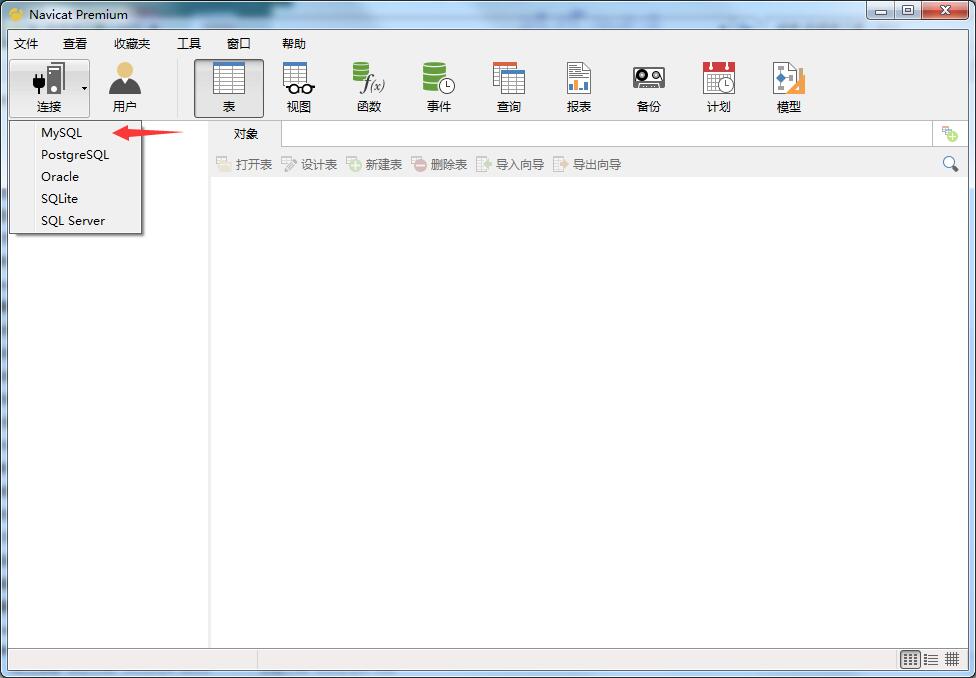
Task: Click the 设计表 design table button
Action: pos(309,164)
